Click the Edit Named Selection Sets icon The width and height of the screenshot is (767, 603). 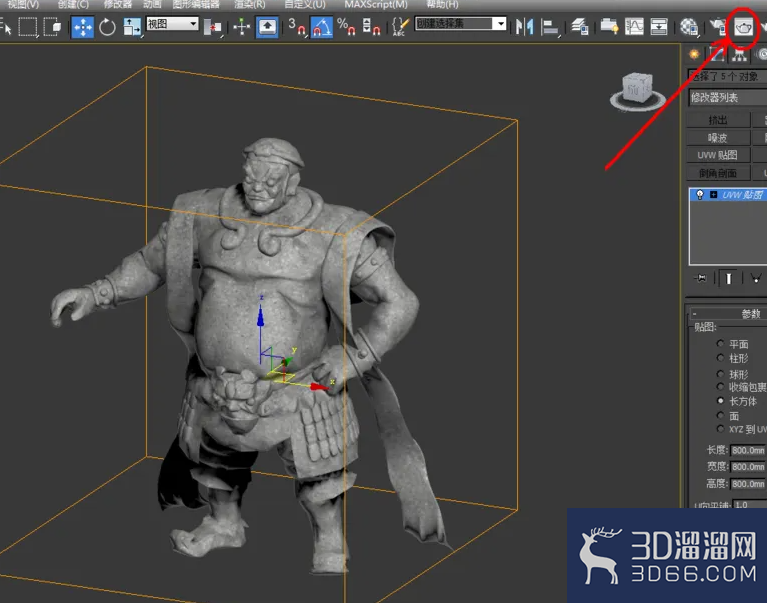click(x=401, y=27)
